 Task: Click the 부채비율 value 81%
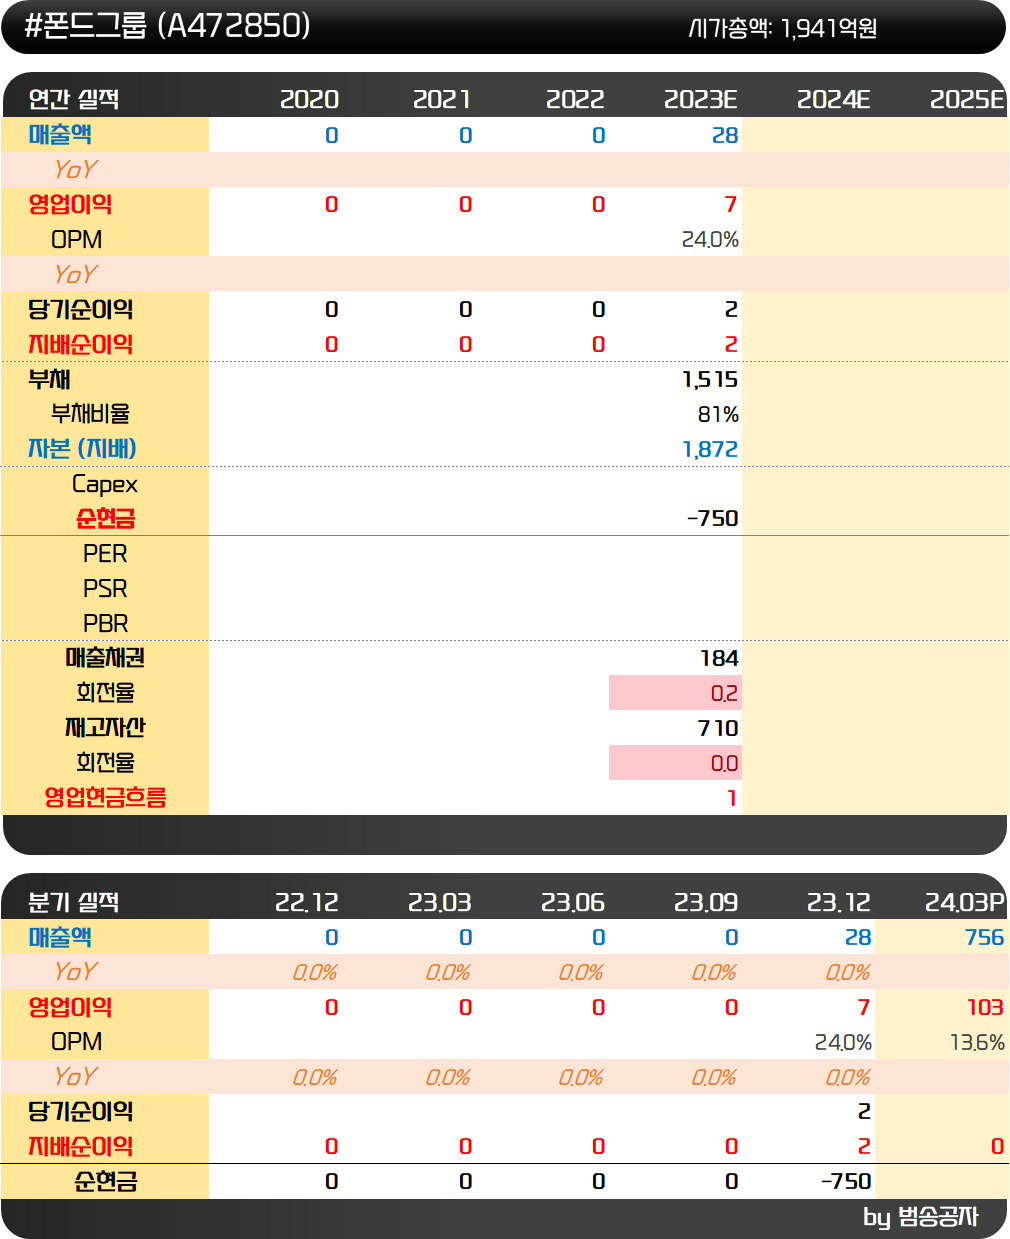(x=718, y=414)
